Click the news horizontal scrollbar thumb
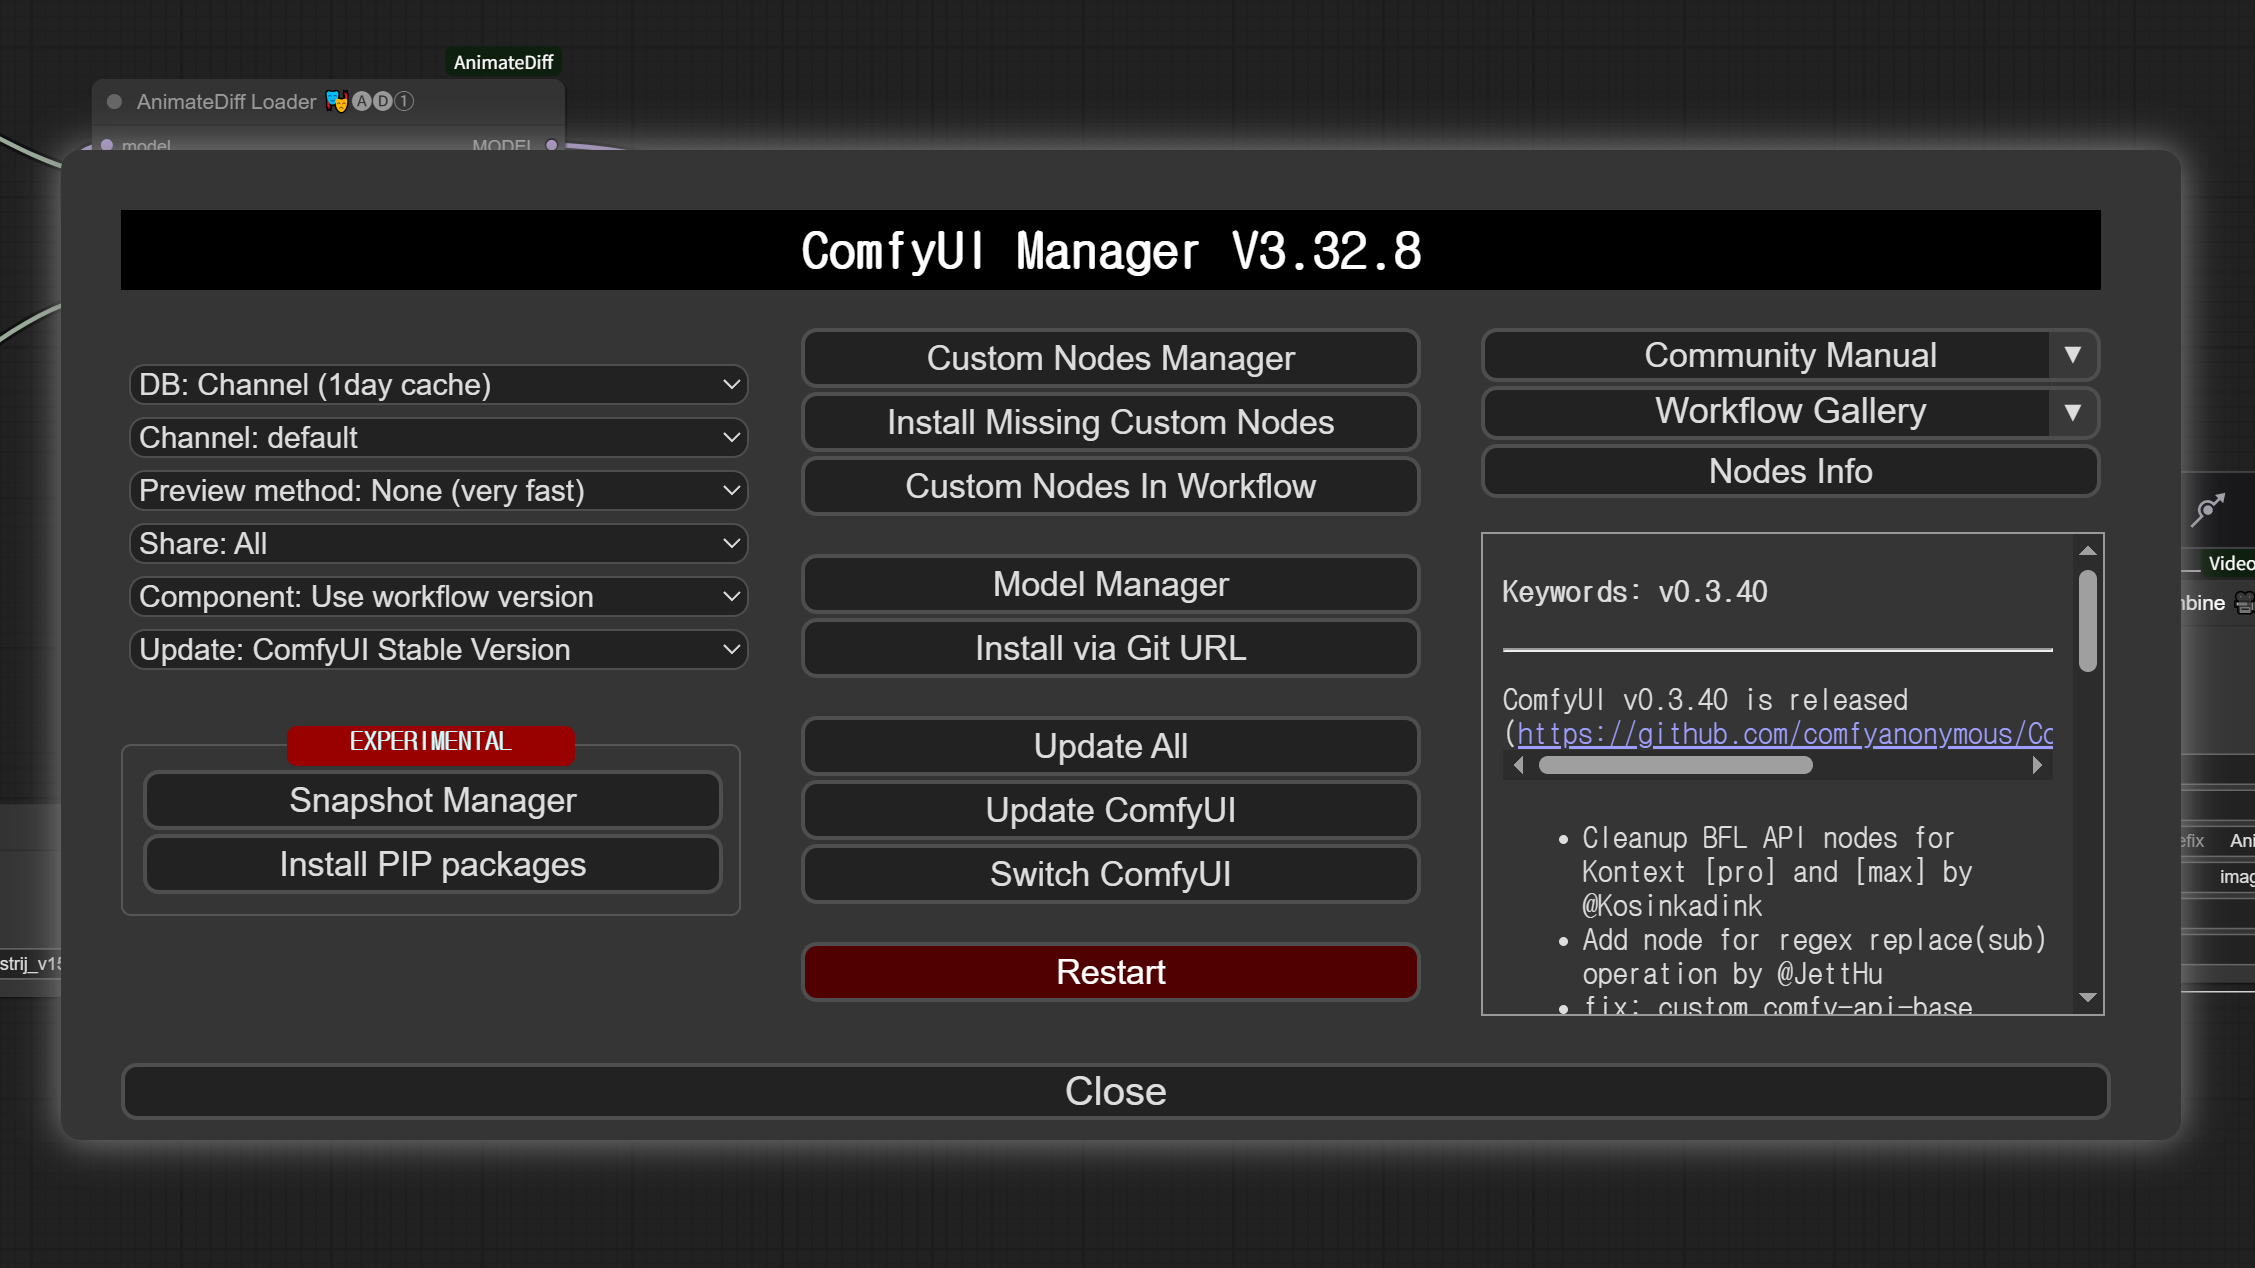 (1675, 765)
